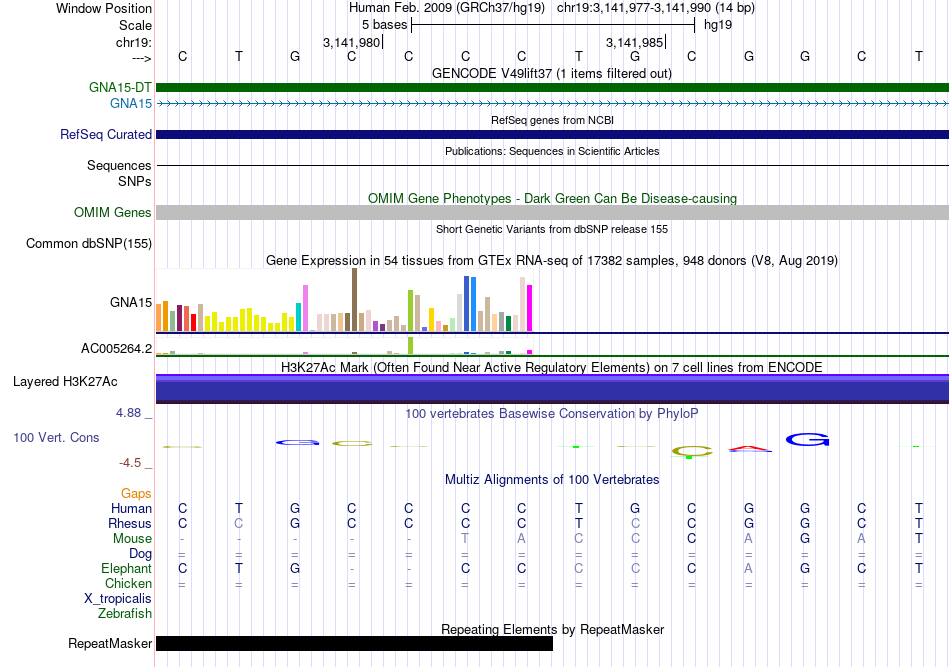This screenshot has width=950, height=667.
Task: Click the tall brown bar in GNA15 GTEx chart
Action: 354,300
